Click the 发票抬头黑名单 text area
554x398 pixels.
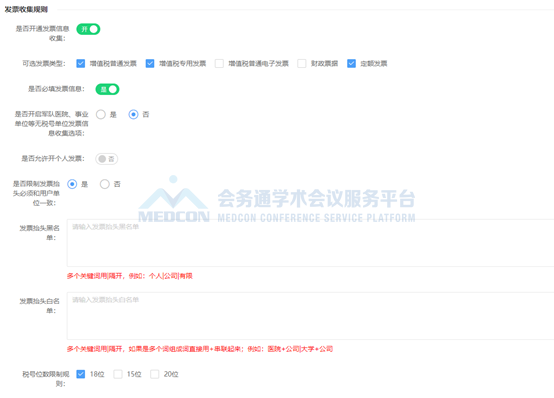(x=310, y=243)
